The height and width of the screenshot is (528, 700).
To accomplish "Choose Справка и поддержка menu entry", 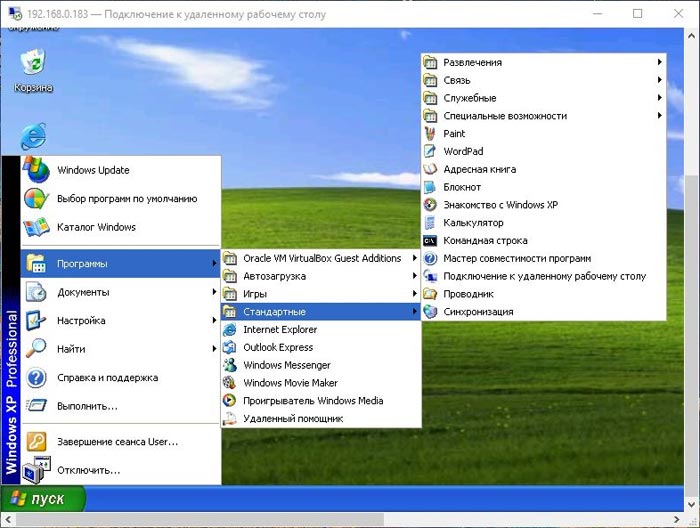I will pos(121,378).
